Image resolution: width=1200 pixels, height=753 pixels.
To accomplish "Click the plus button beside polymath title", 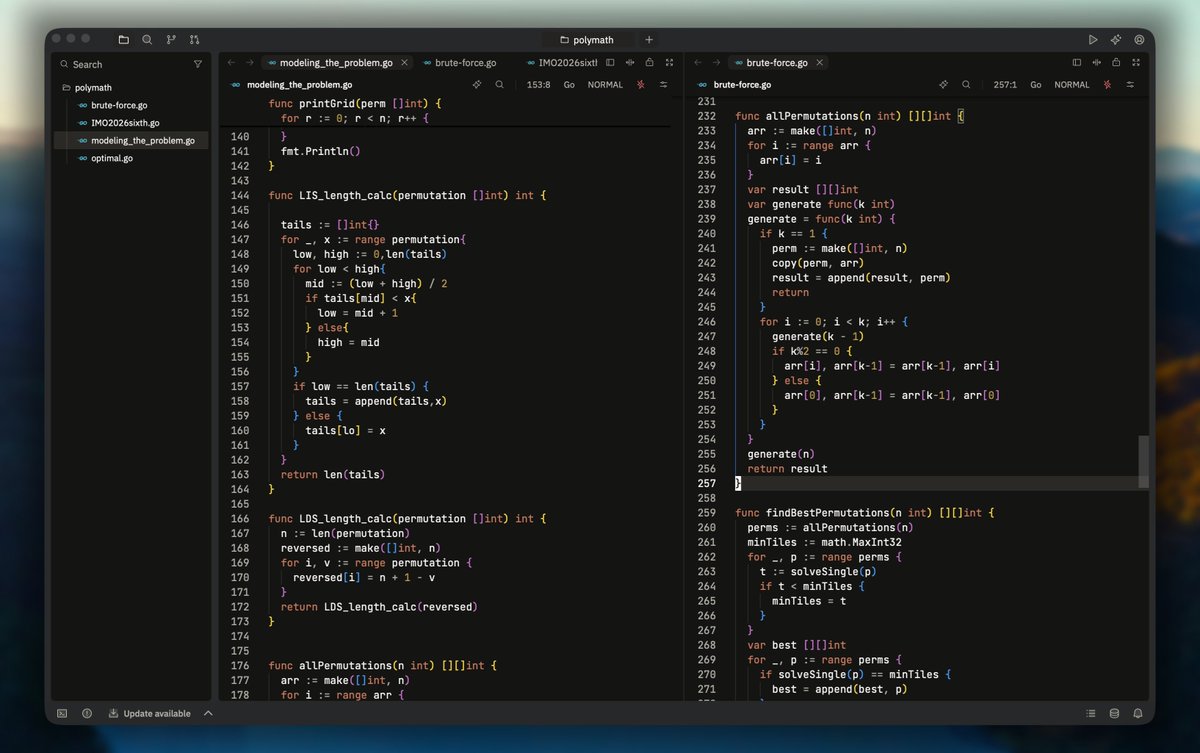I will tap(649, 40).
